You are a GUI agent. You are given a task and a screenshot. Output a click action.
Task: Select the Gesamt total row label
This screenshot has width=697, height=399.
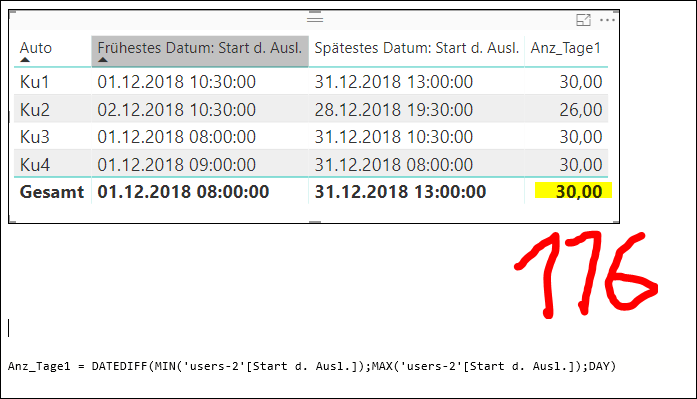pyautogui.click(x=52, y=192)
